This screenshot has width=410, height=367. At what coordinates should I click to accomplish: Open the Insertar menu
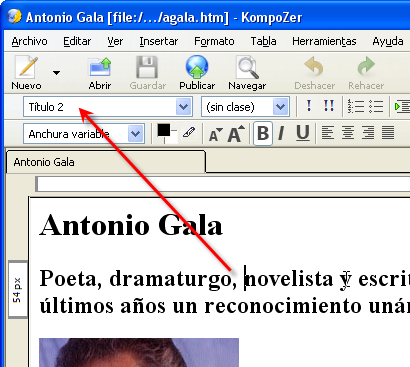click(159, 41)
